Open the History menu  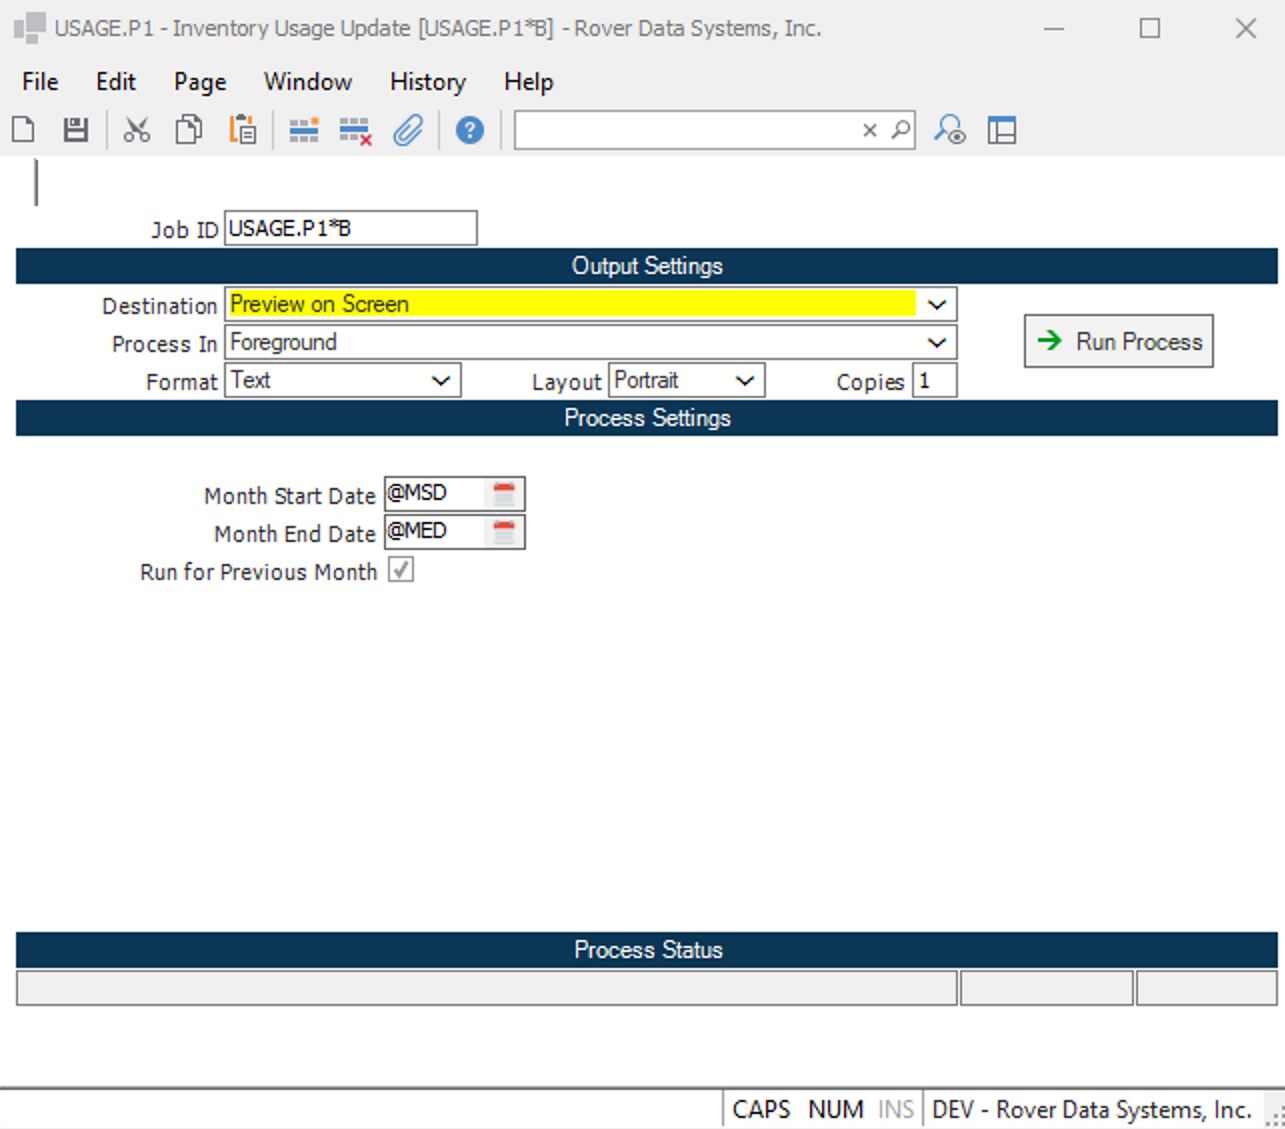click(427, 82)
